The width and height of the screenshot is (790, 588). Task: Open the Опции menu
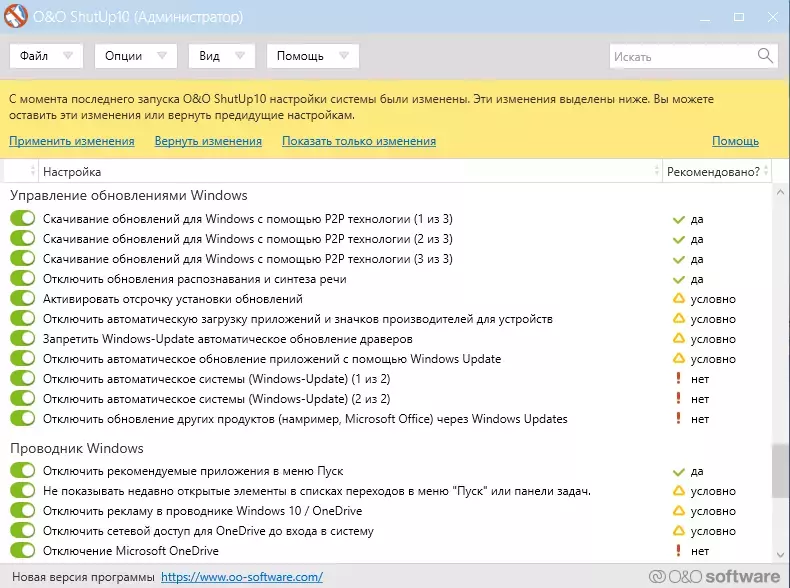click(x=136, y=55)
